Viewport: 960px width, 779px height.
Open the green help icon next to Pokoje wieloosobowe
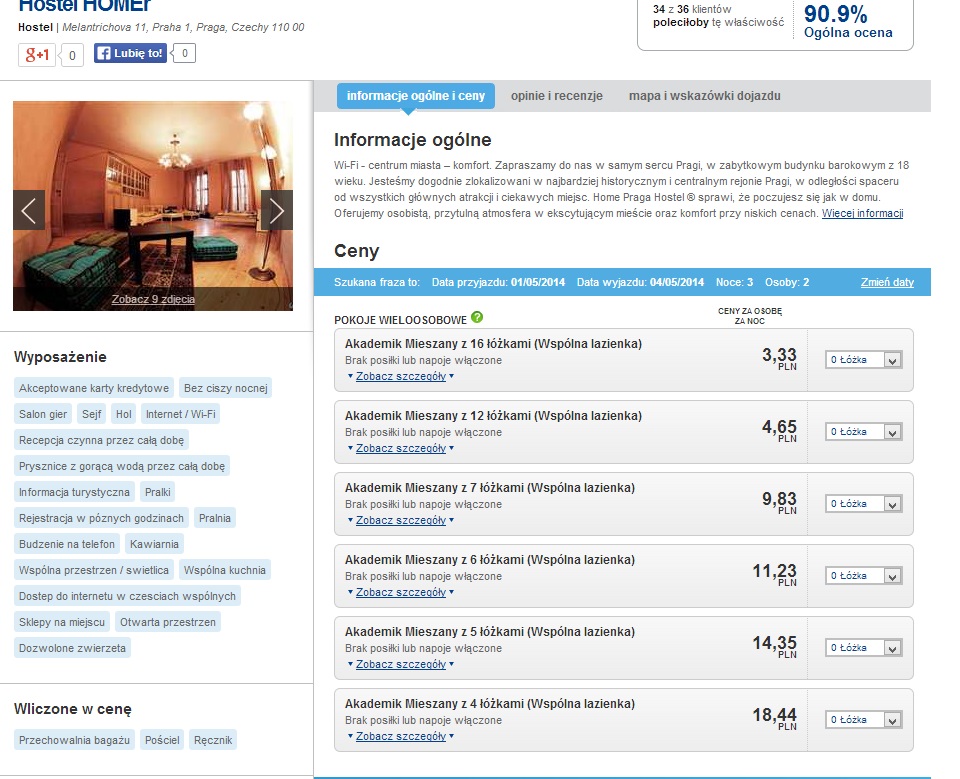tap(477, 317)
